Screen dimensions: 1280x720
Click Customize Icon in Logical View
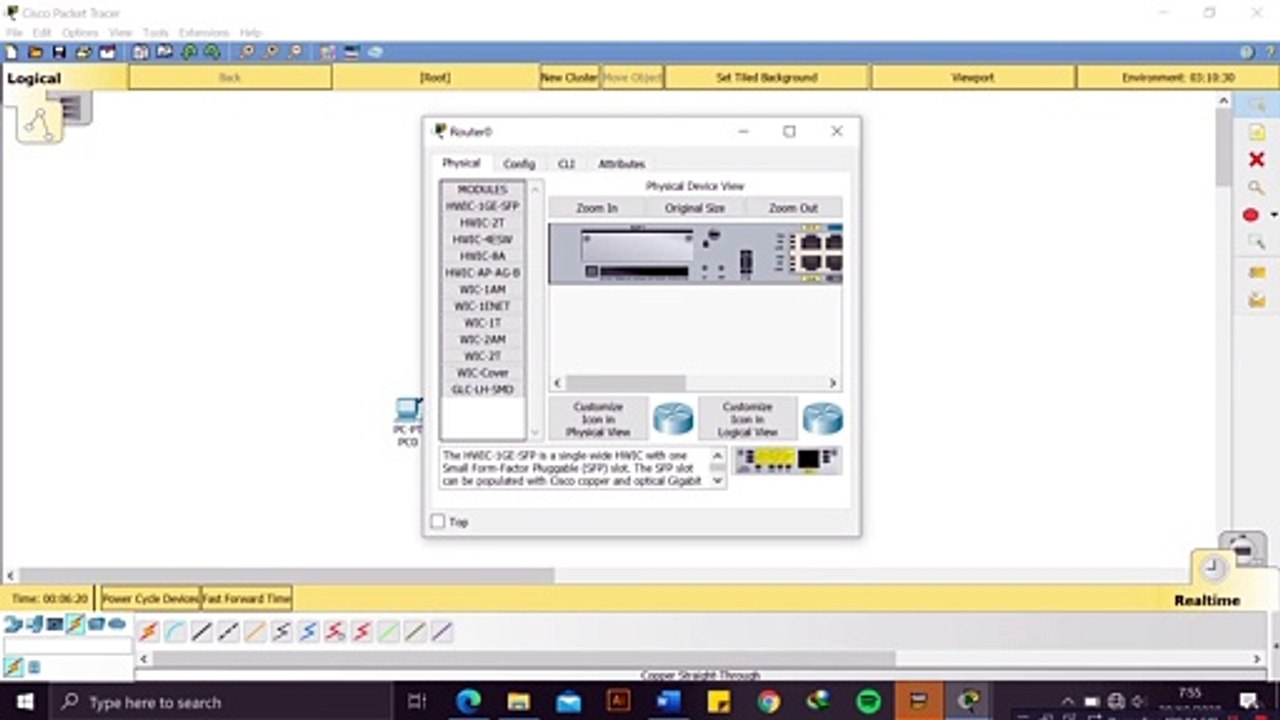pos(747,419)
